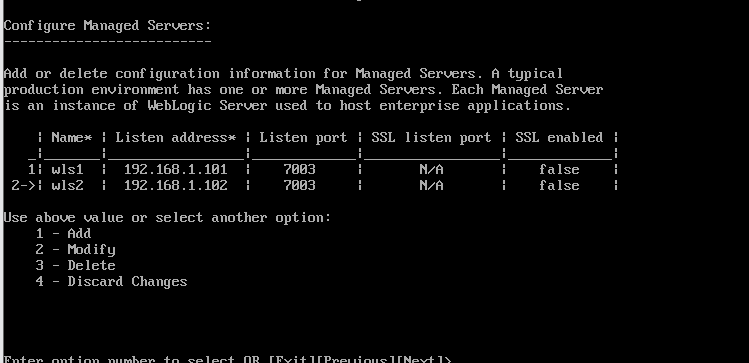Click the Listen port column header
749x363 pixels.
(x=303, y=138)
